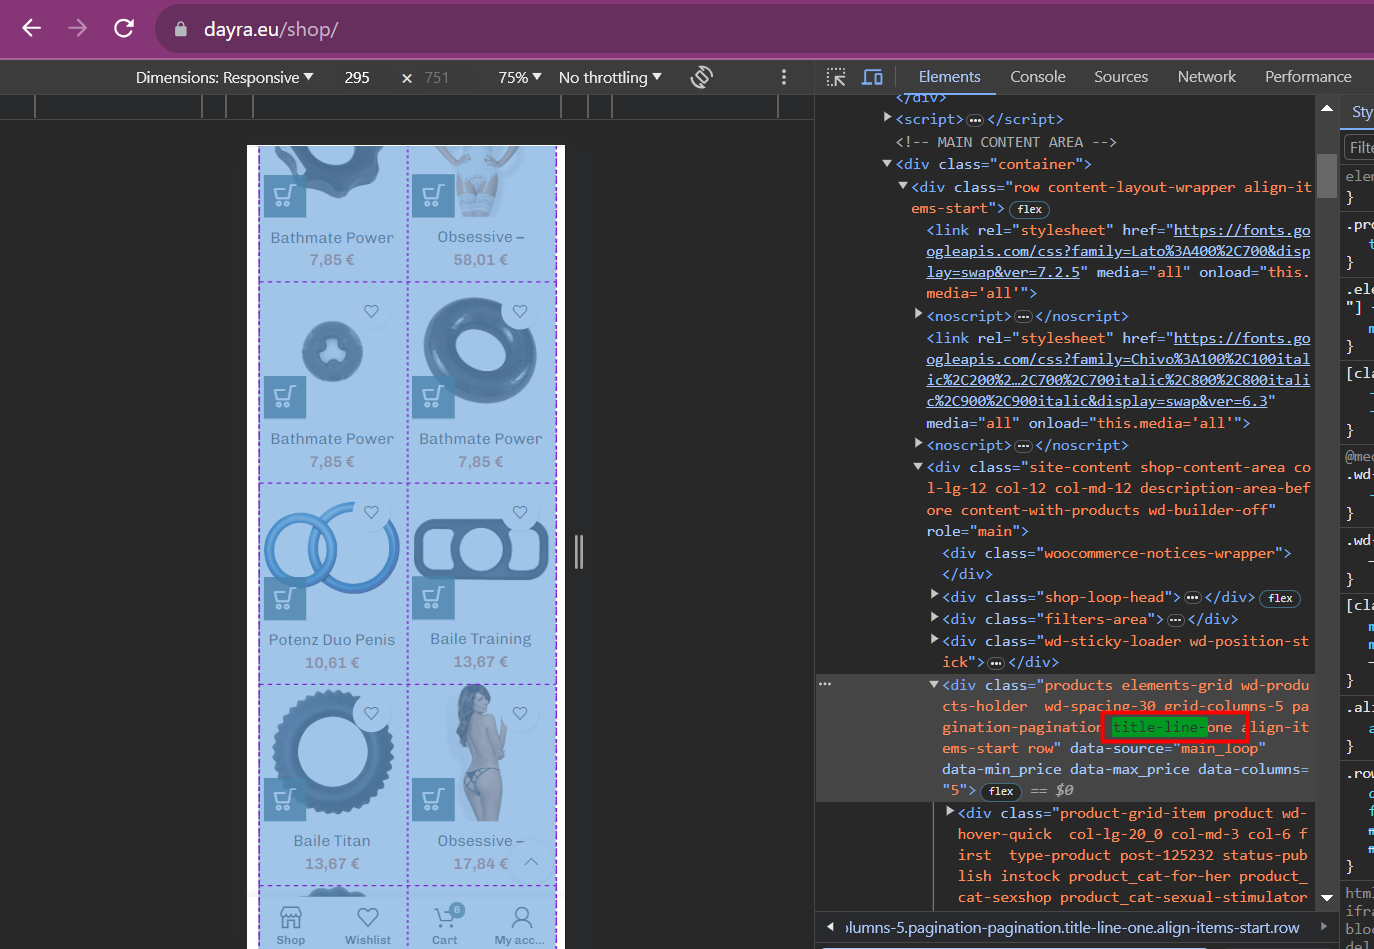Open the Dimensions: Responsive dropdown
This screenshot has width=1374, height=949.
(x=225, y=77)
